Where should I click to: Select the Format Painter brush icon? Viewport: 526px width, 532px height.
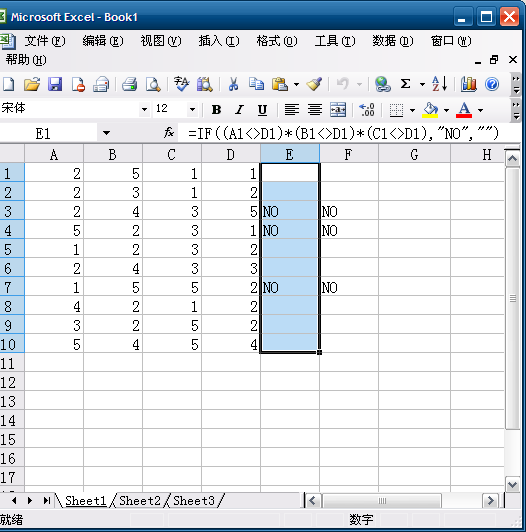[x=314, y=84]
